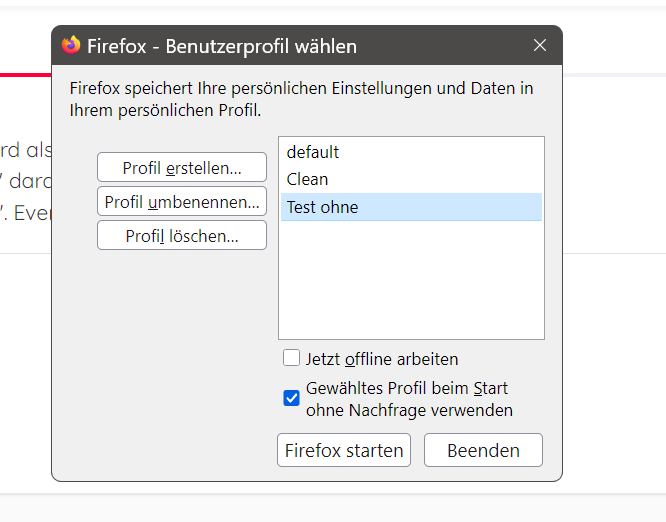
Task: Enable Jetzt offline arbeiten checkbox
Action: tap(291, 358)
